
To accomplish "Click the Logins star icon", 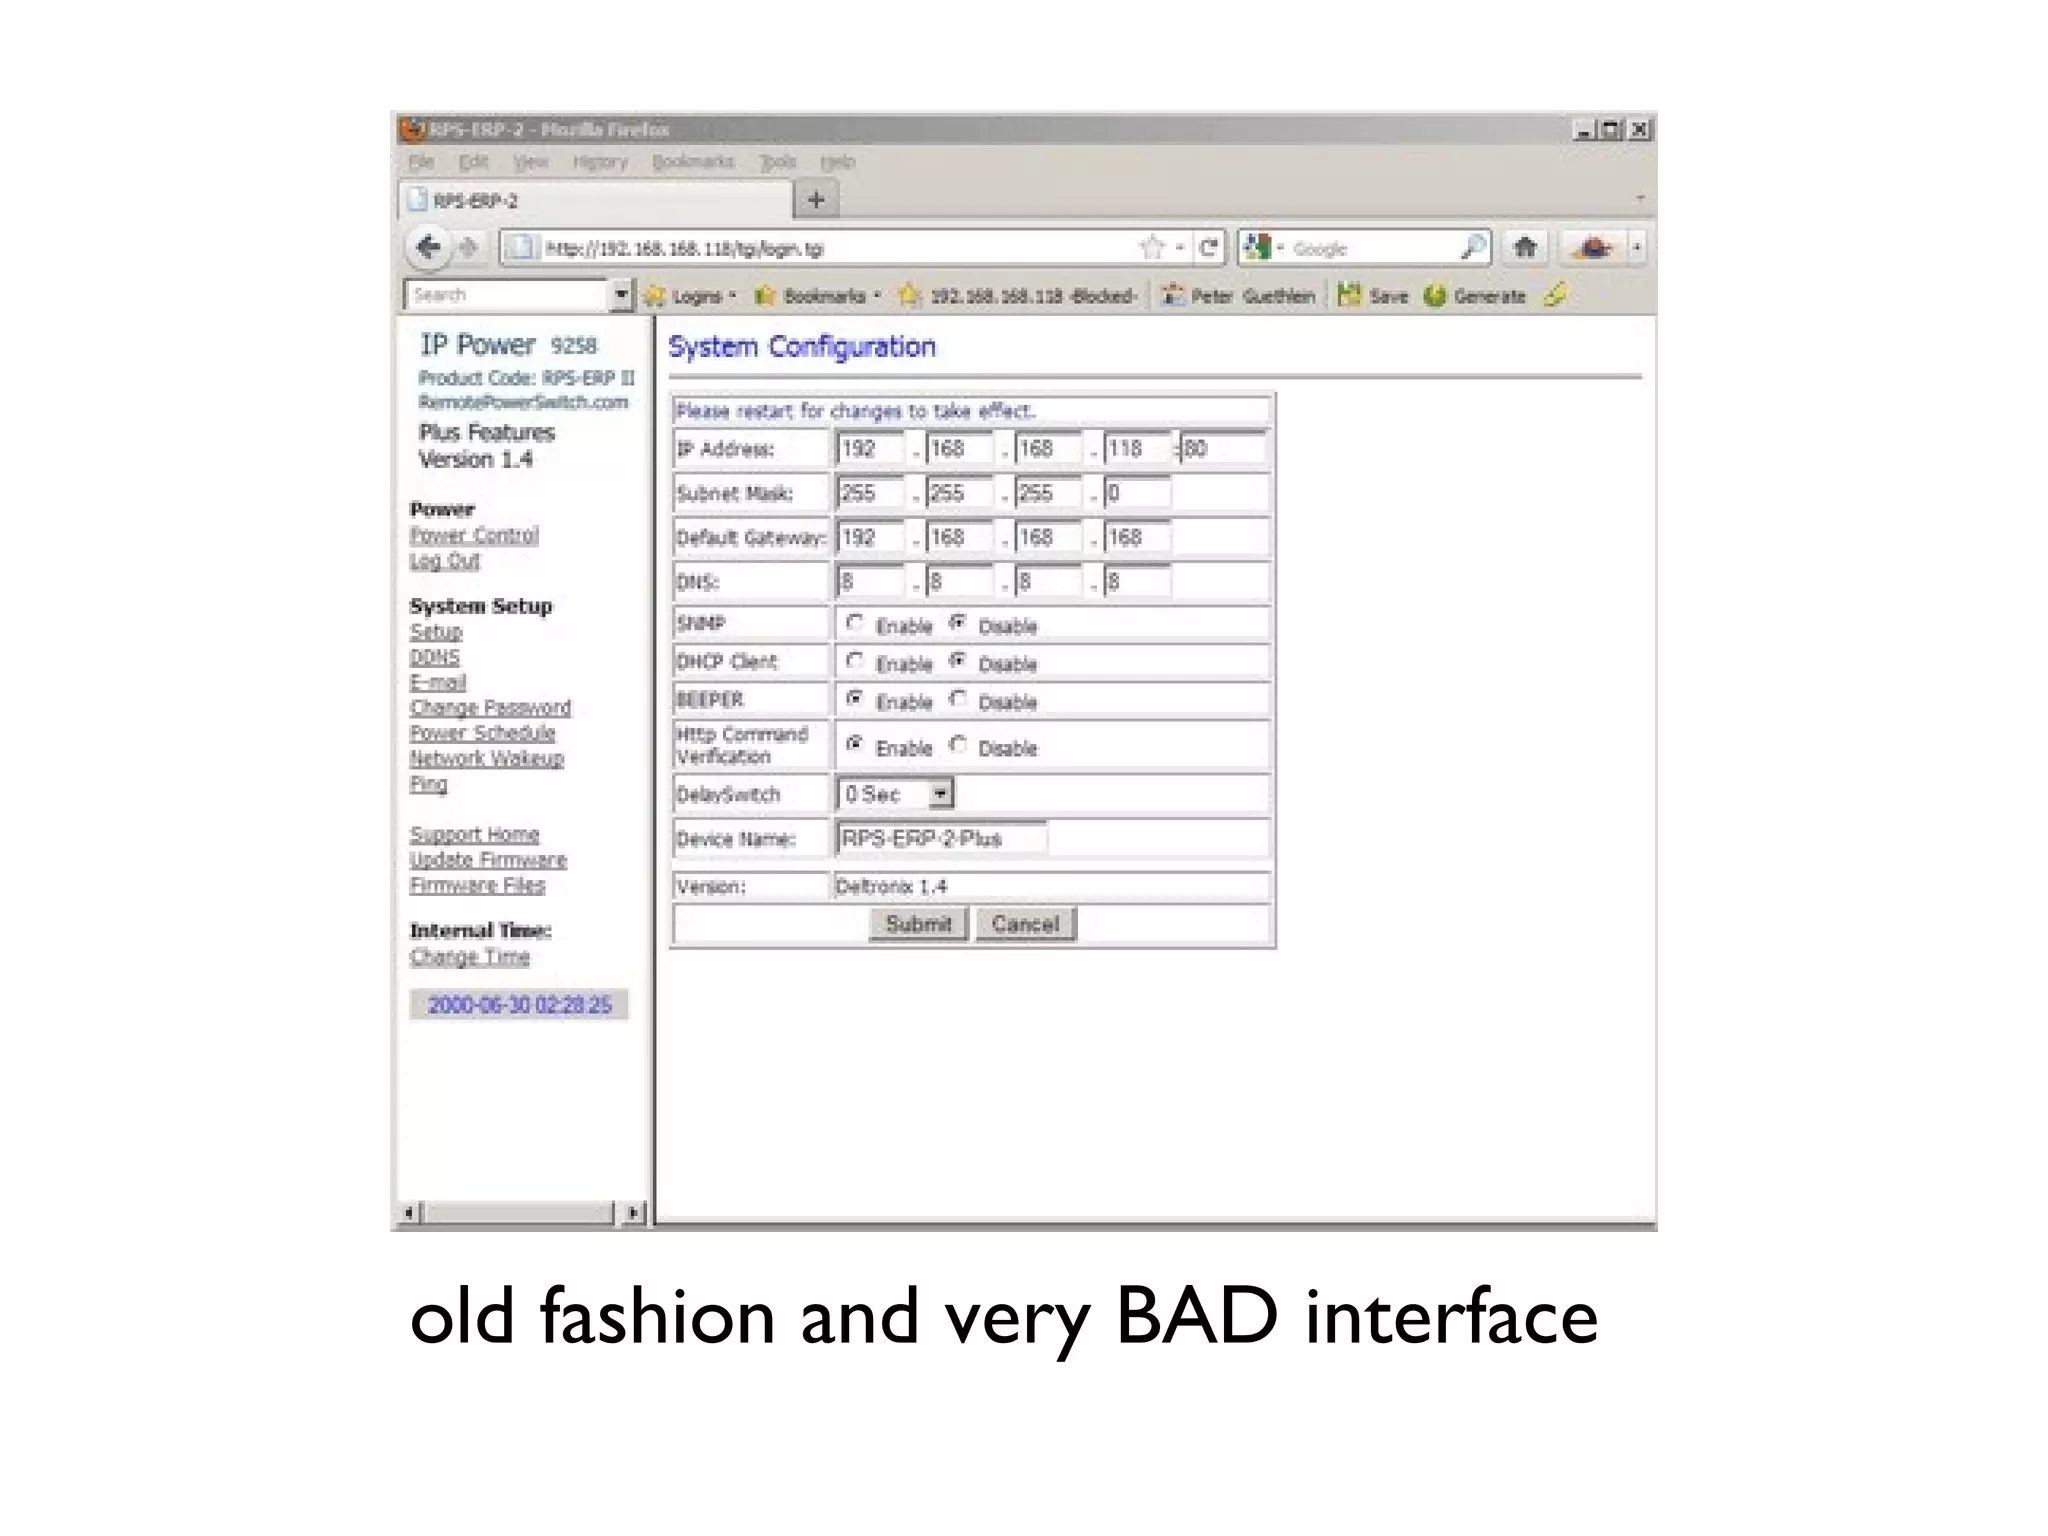I will 655,295.
